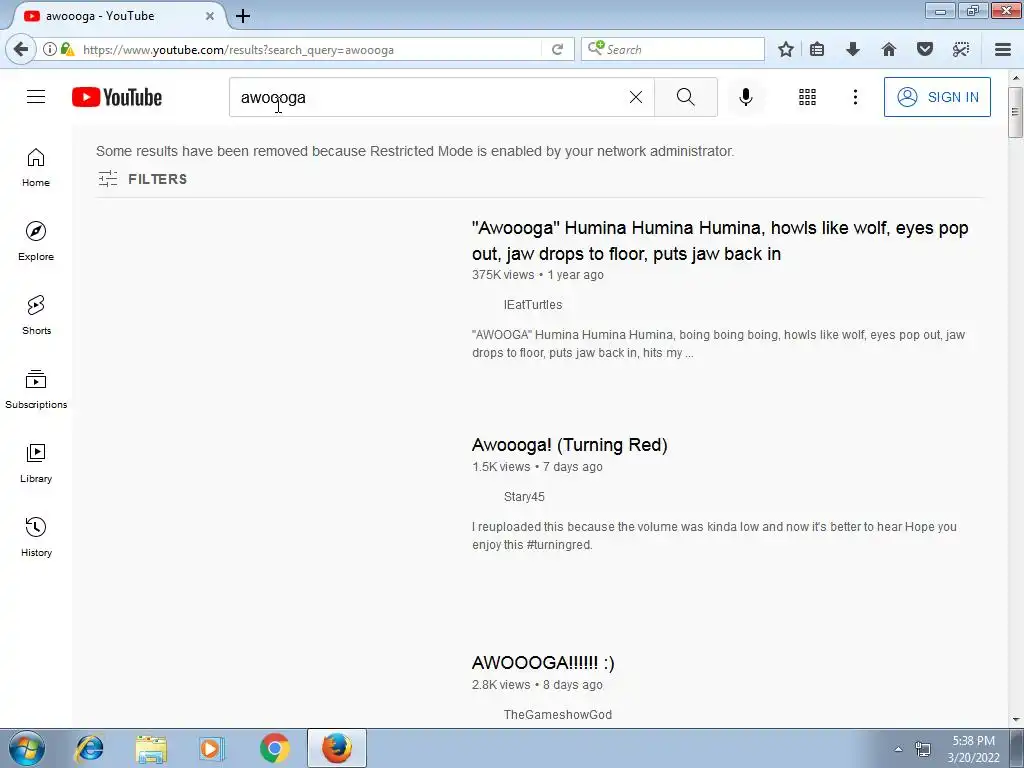Click the 375K views • 1 year ago text
1024x768 pixels.
click(x=537, y=275)
